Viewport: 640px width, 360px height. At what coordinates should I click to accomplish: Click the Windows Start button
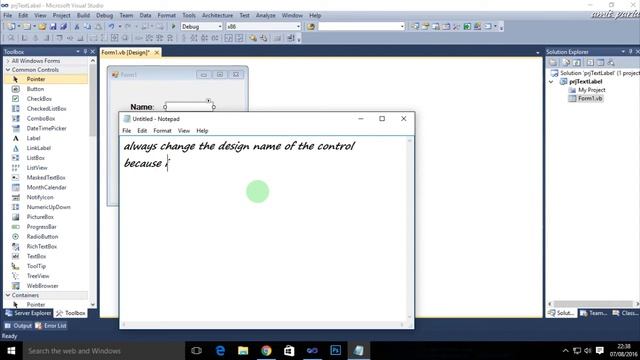click(x=11, y=351)
